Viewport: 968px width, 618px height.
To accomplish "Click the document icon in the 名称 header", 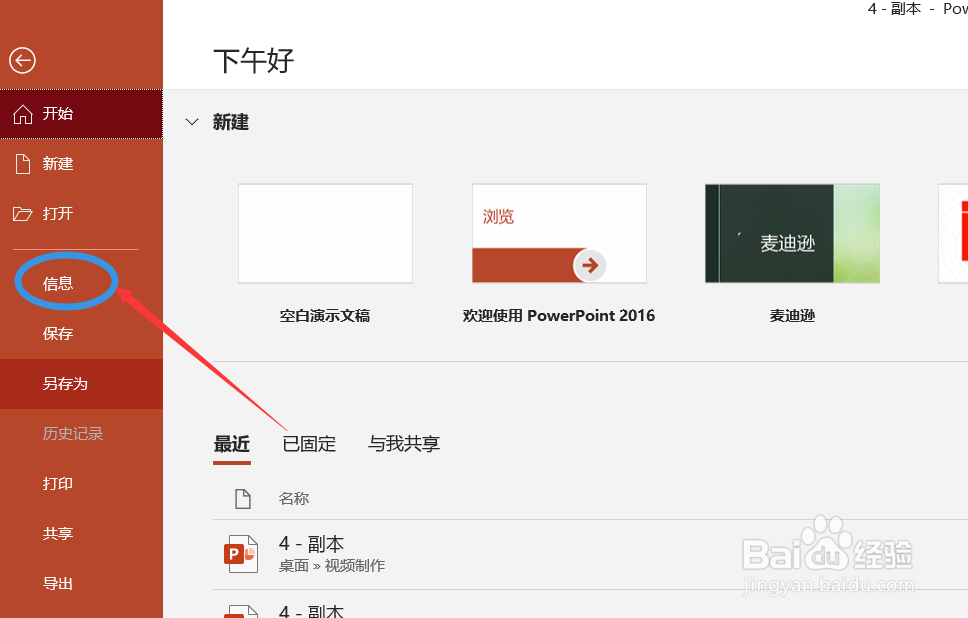I will coord(243,498).
